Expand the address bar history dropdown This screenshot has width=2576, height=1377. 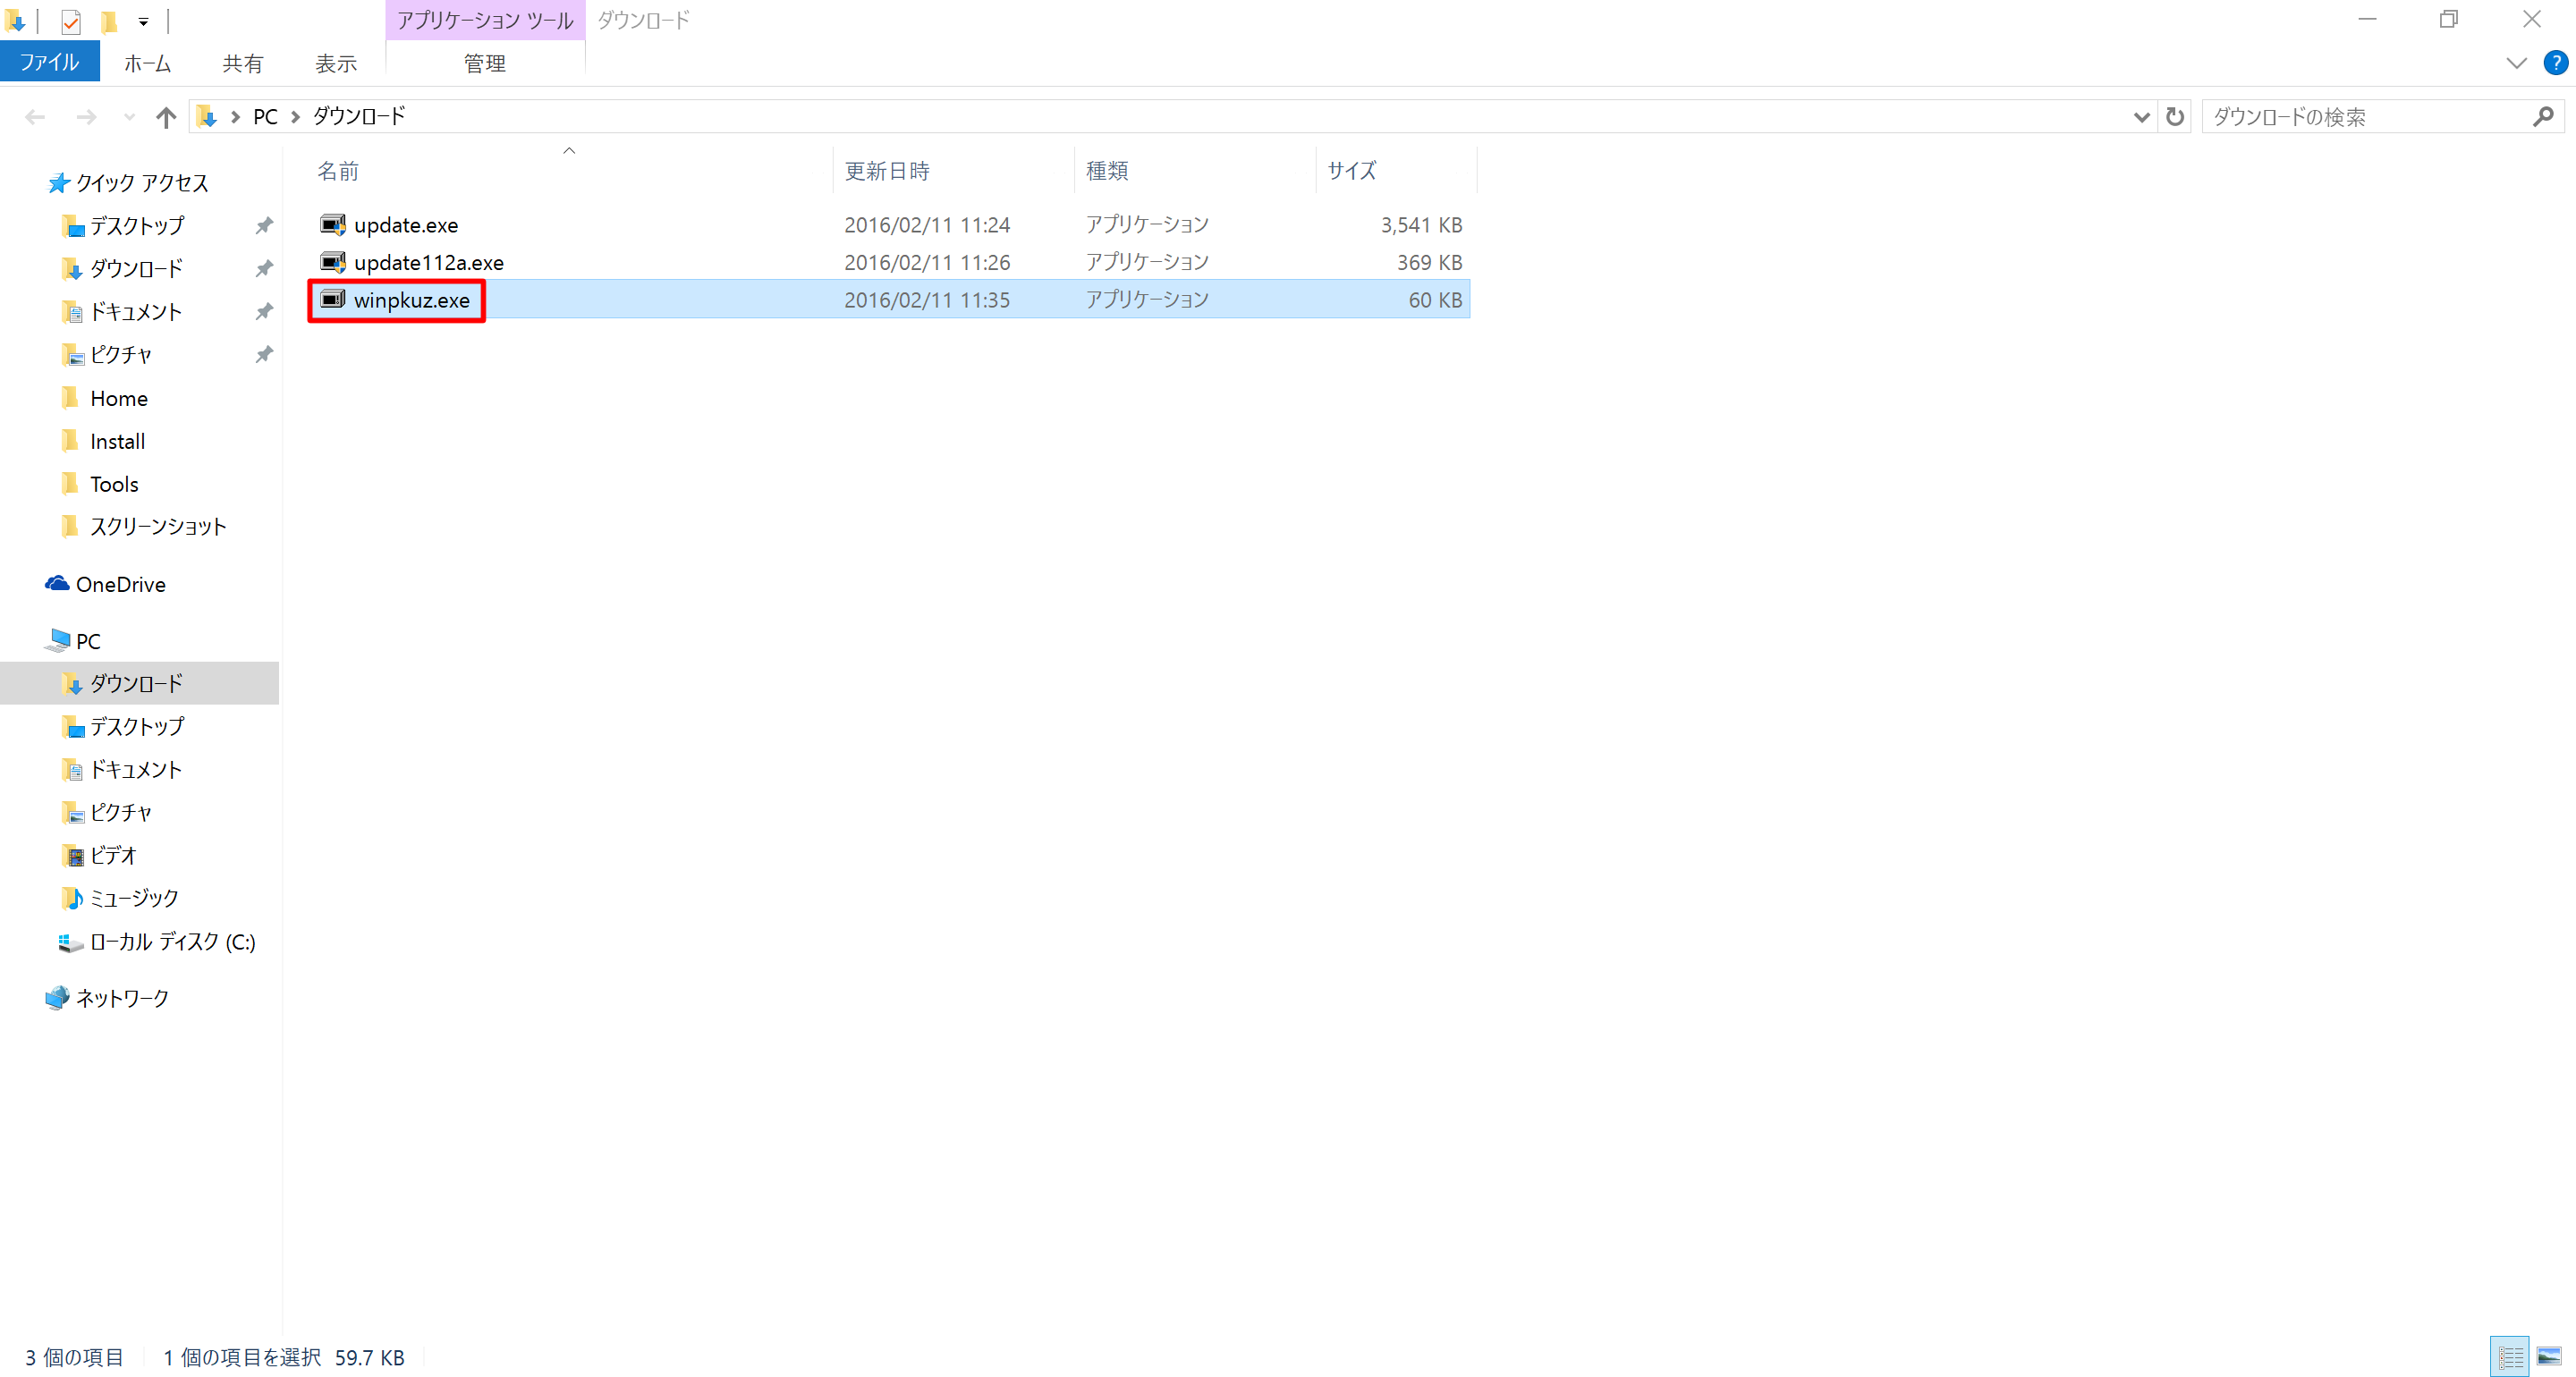coord(2141,117)
